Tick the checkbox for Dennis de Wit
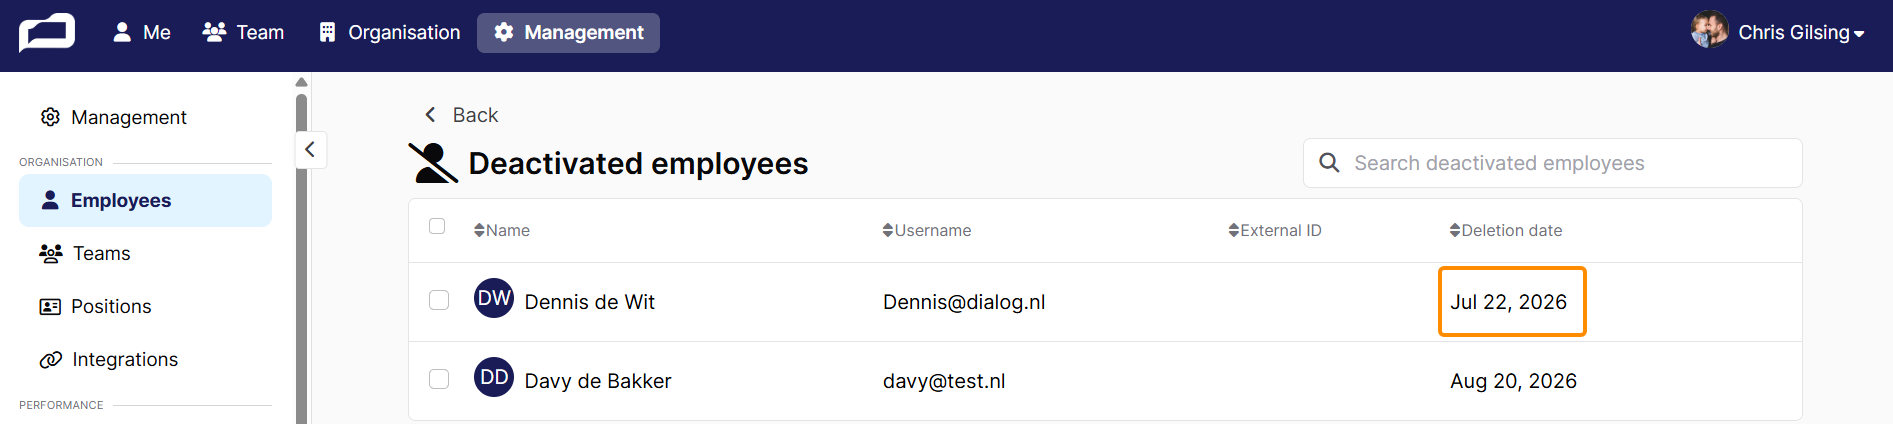This screenshot has height=424, width=1893. (x=439, y=300)
